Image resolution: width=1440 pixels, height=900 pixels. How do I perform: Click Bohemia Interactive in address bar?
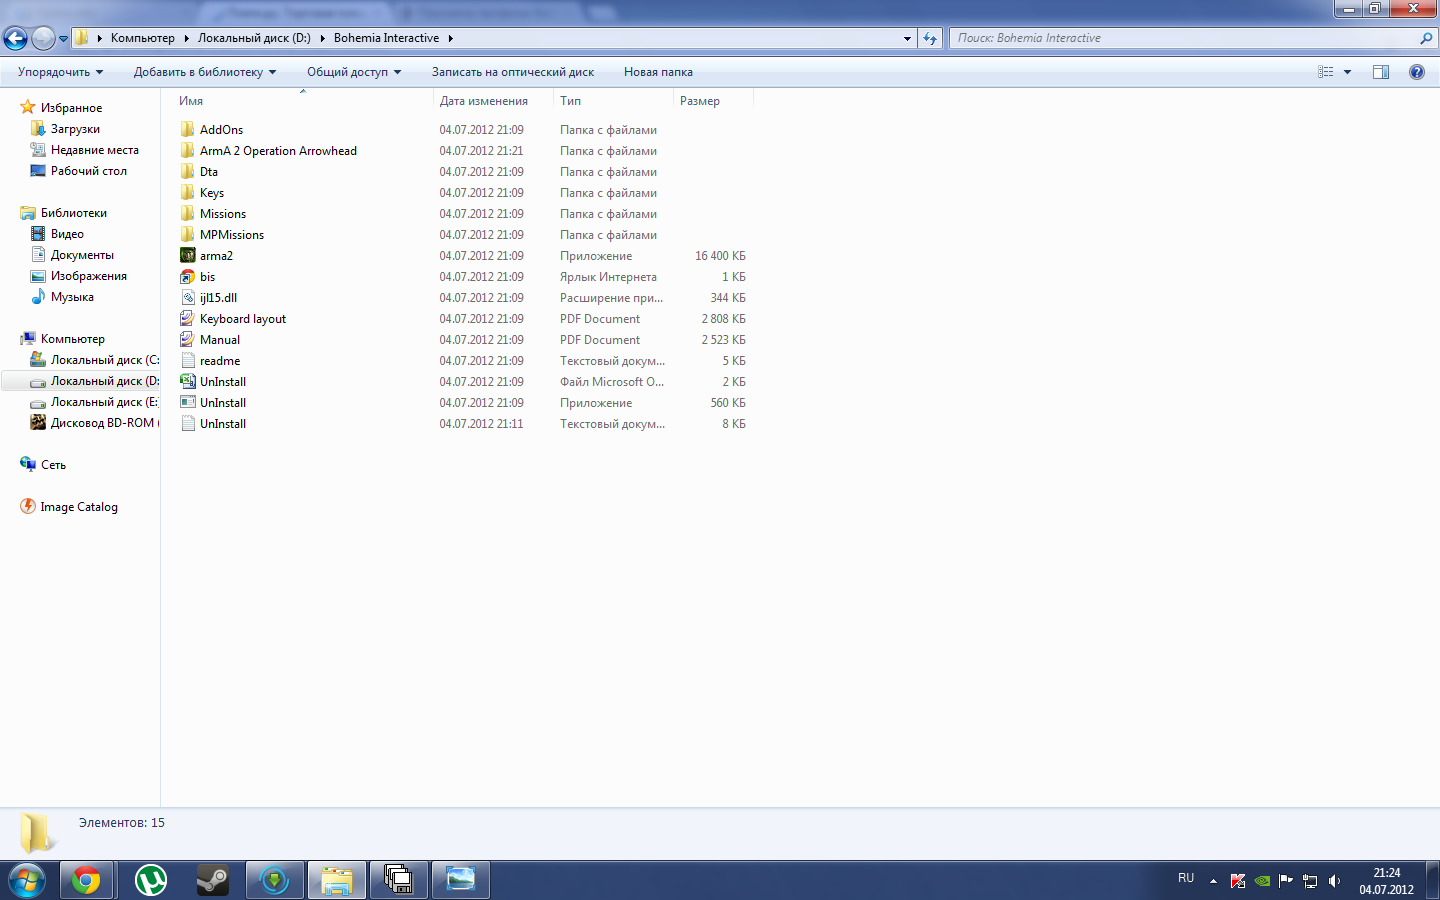(386, 38)
